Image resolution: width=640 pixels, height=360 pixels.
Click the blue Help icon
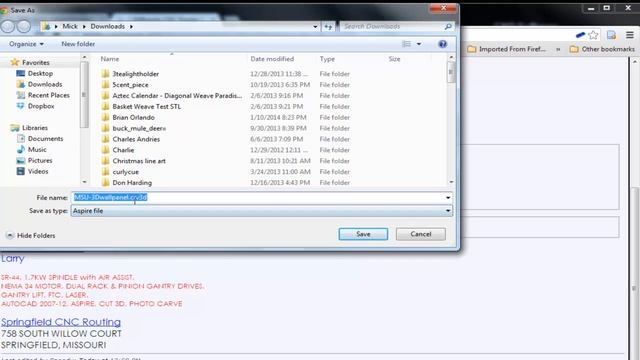pos(442,44)
